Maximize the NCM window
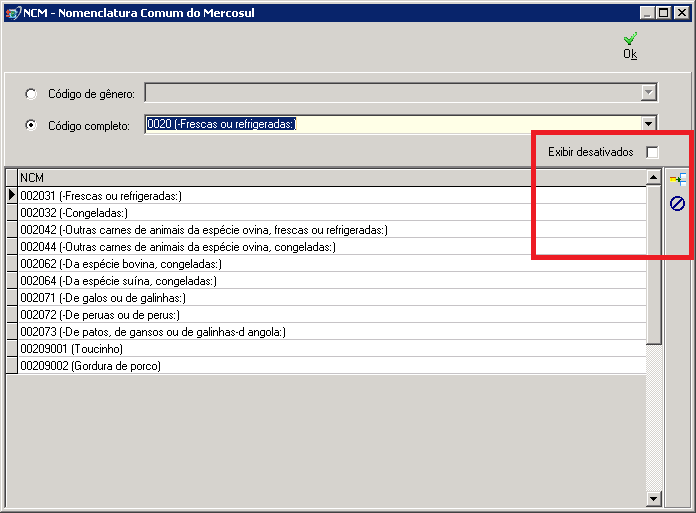The image size is (696, 513). (664, 13)
